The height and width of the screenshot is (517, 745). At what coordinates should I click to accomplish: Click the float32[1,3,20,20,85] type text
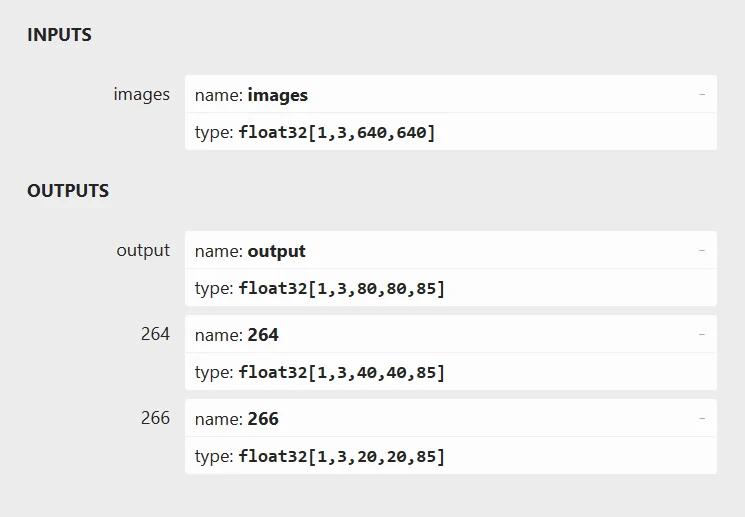(x=341, y=456)
